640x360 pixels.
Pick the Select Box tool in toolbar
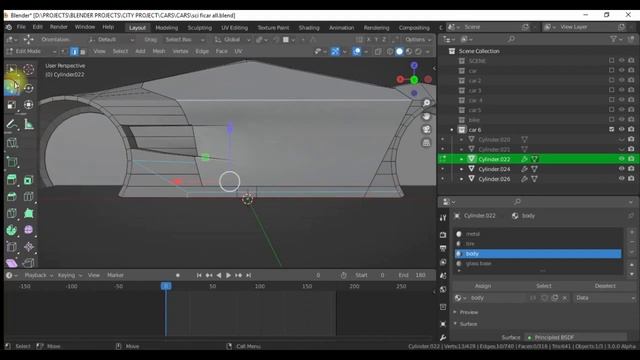tap(11, 70)
